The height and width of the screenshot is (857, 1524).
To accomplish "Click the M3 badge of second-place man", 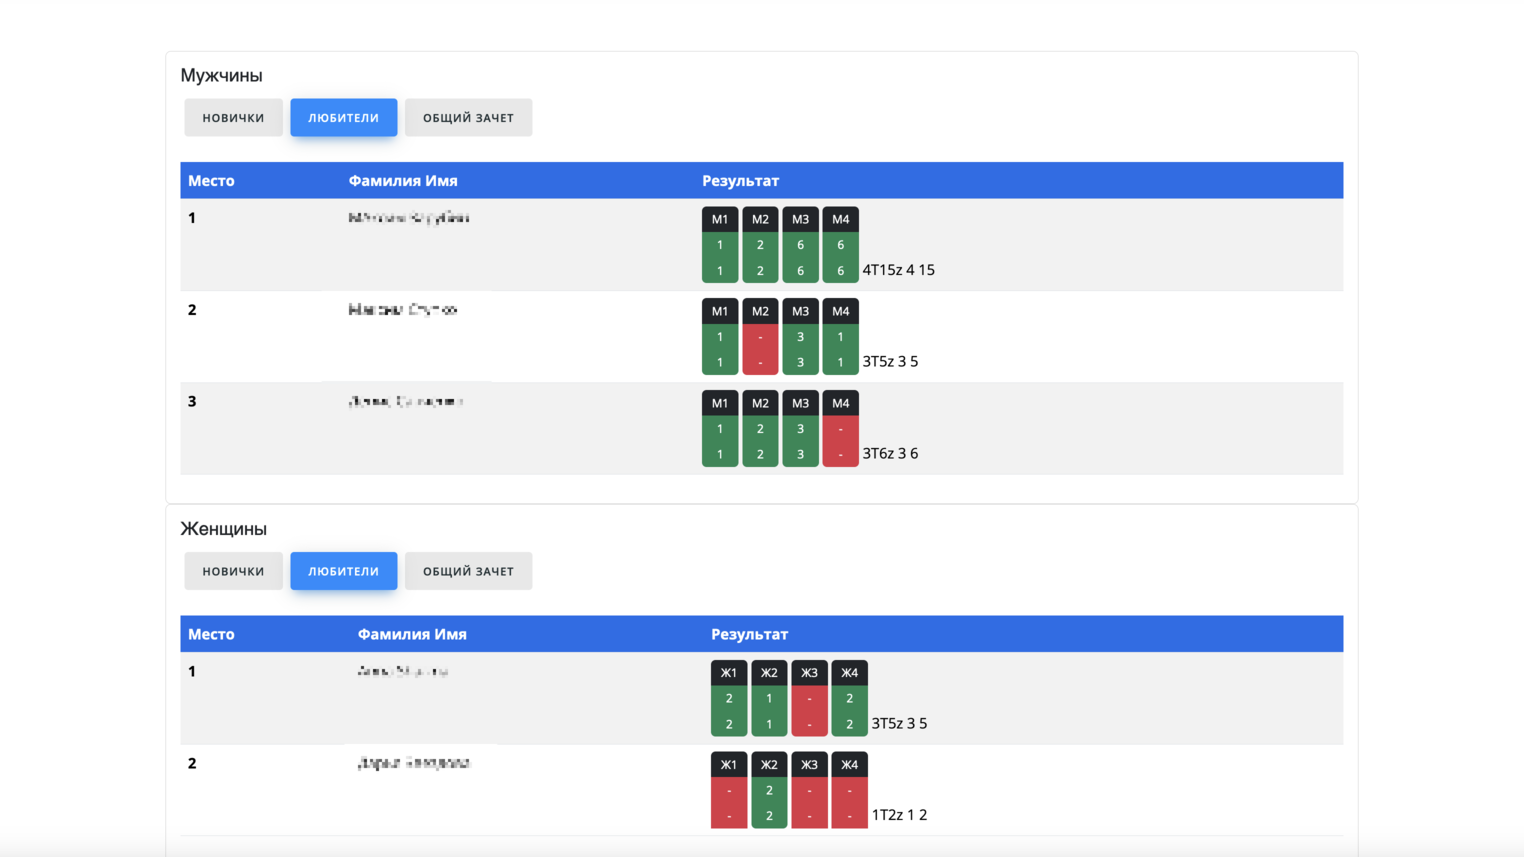I will [x=800, y=312].
